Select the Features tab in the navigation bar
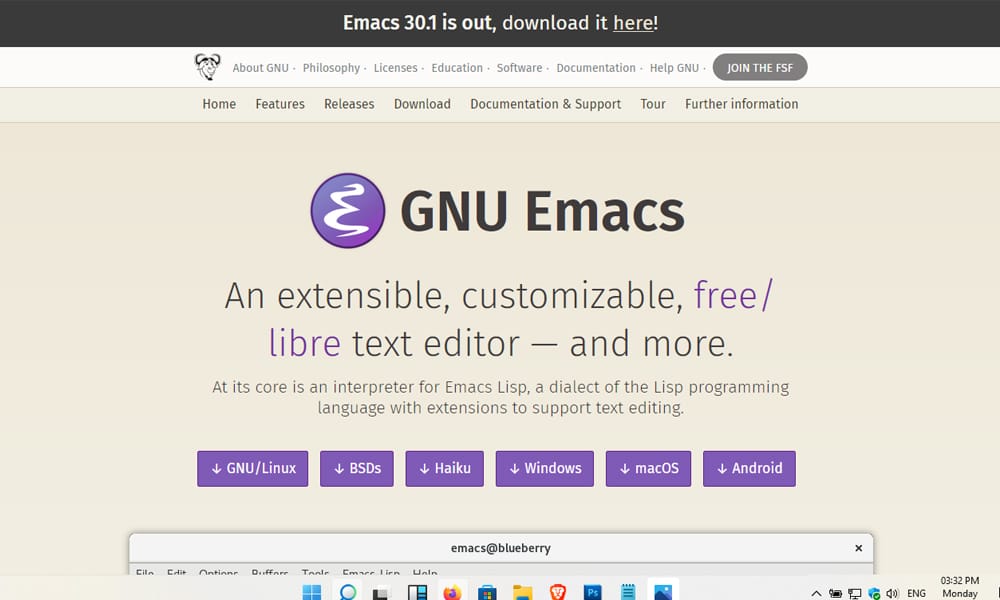This screenshot has width=1000, height=600. click(280, 104)
